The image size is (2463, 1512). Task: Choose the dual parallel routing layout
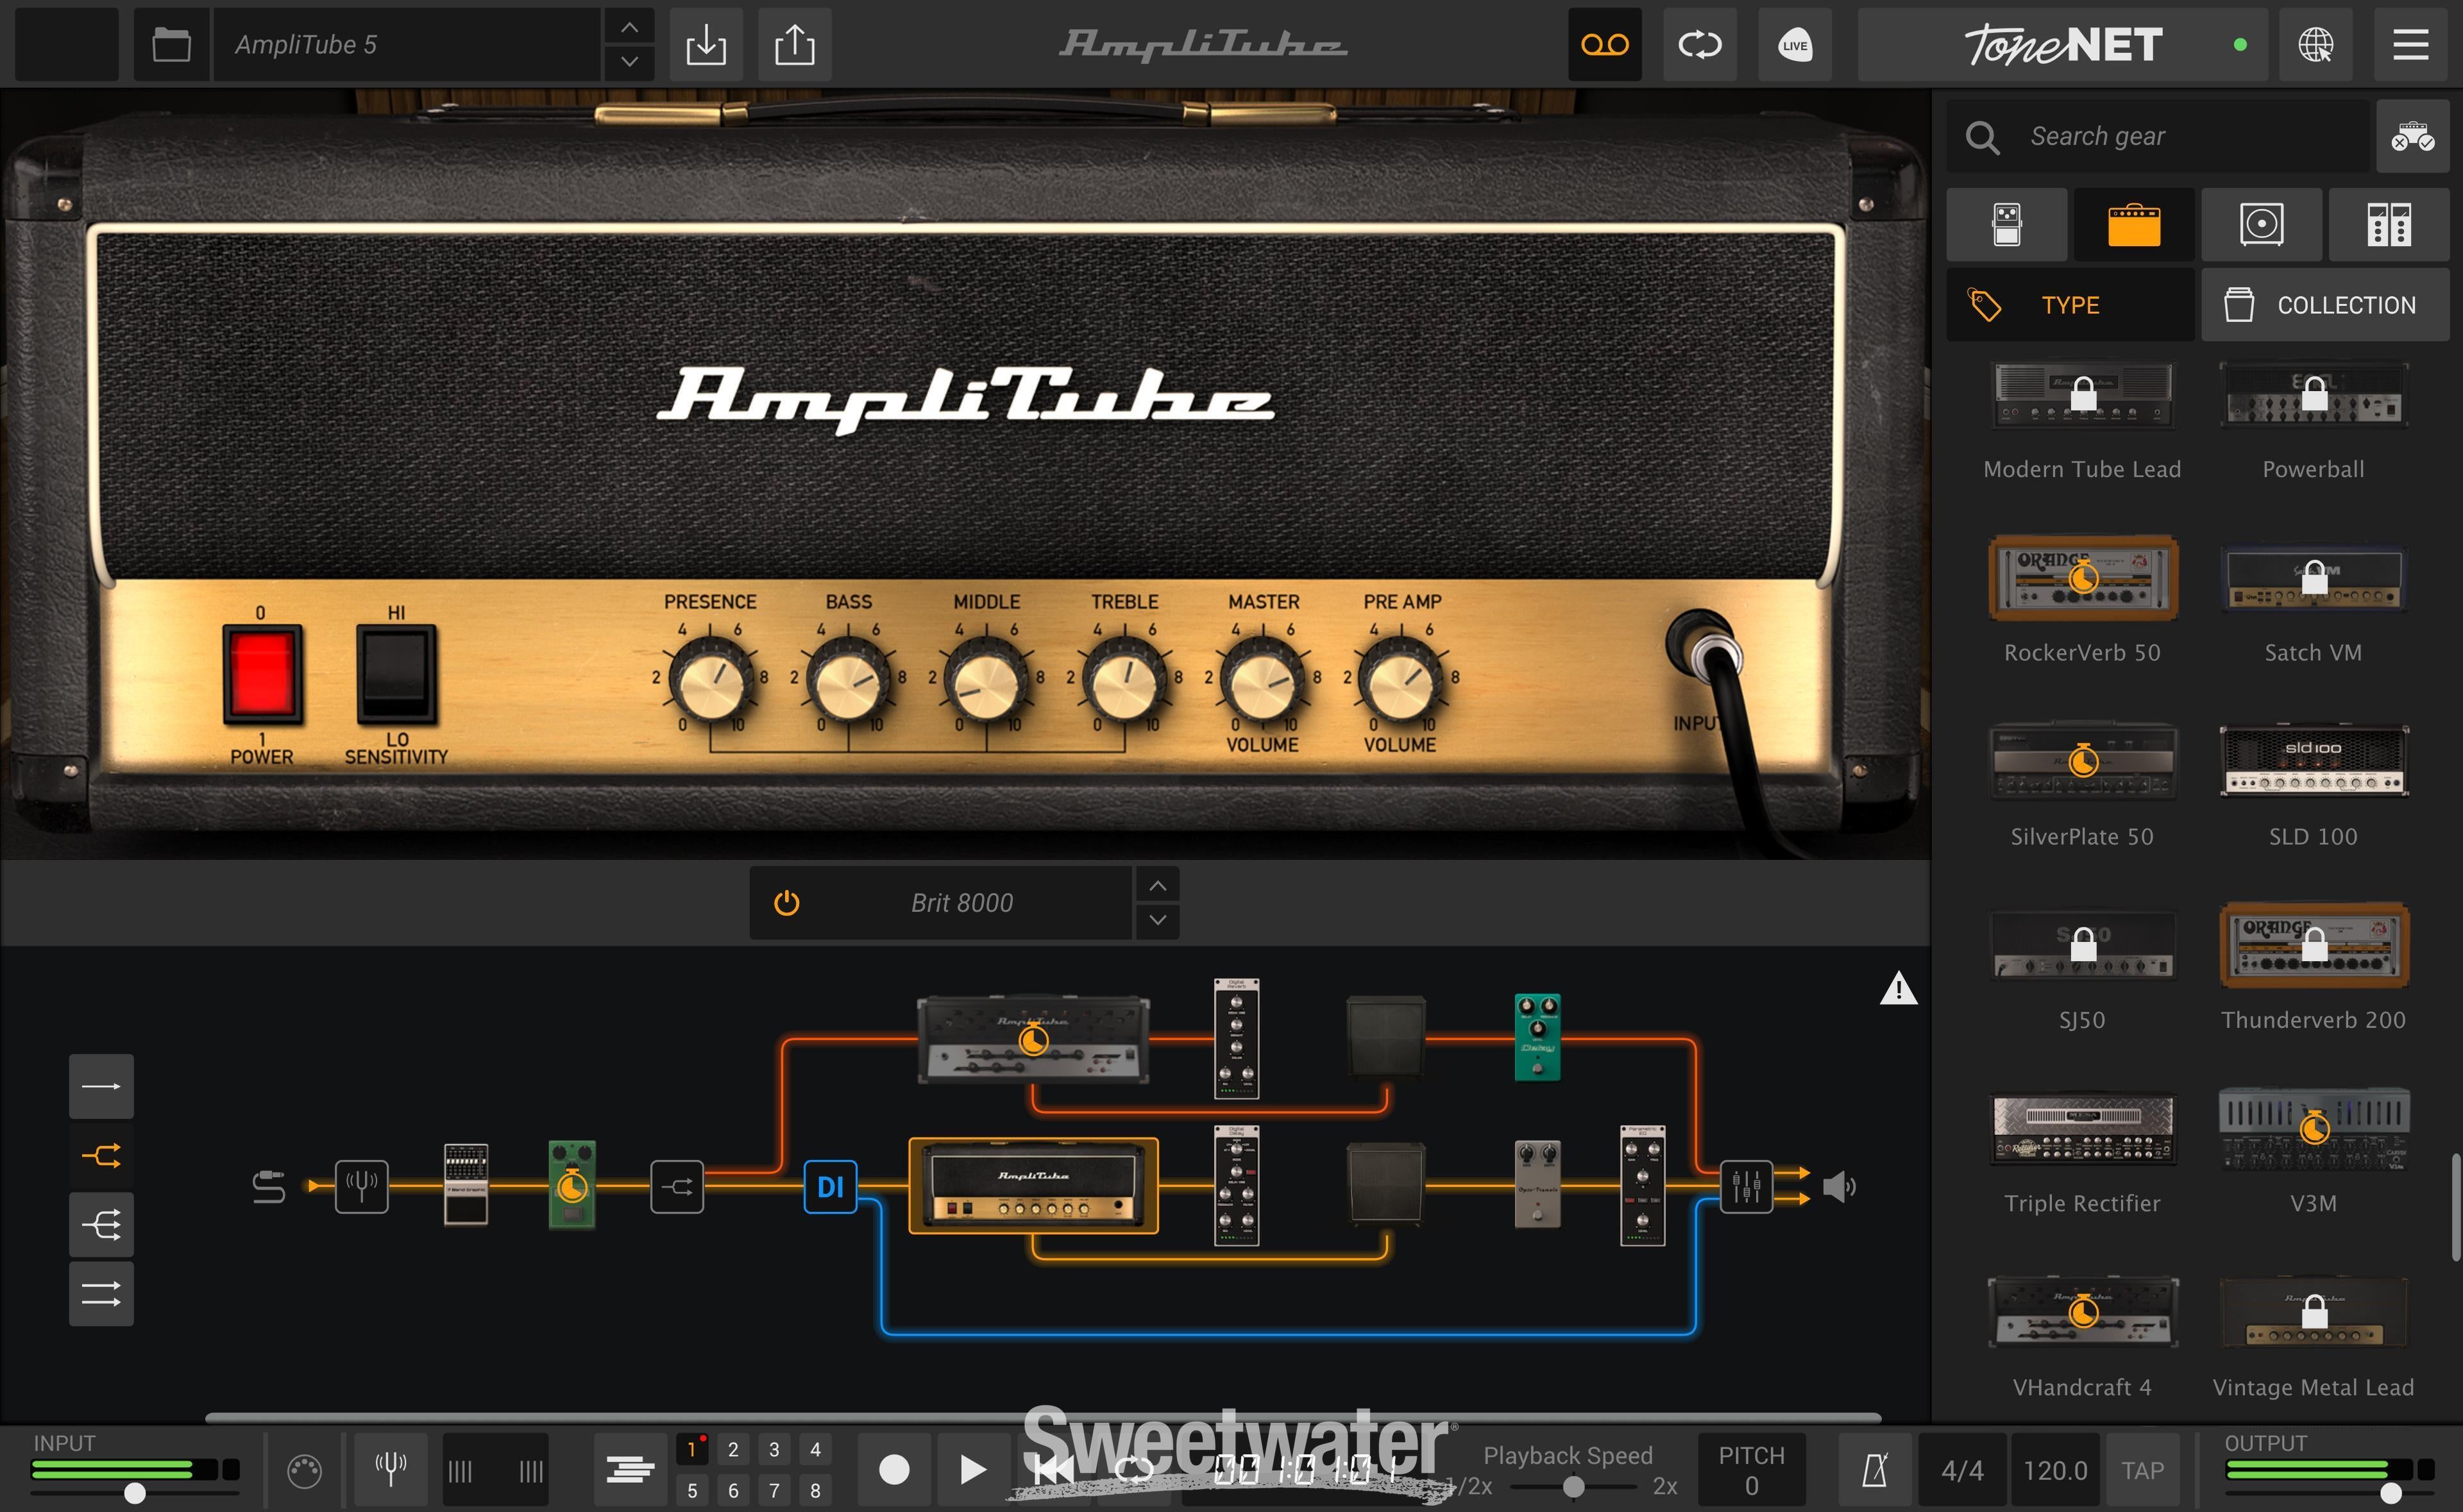[x=101, y=1294]
